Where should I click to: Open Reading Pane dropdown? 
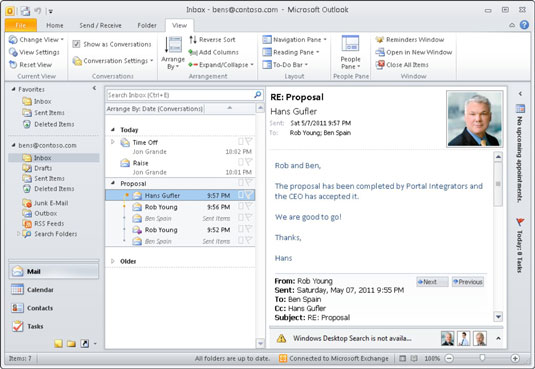[x=291, y=52]
